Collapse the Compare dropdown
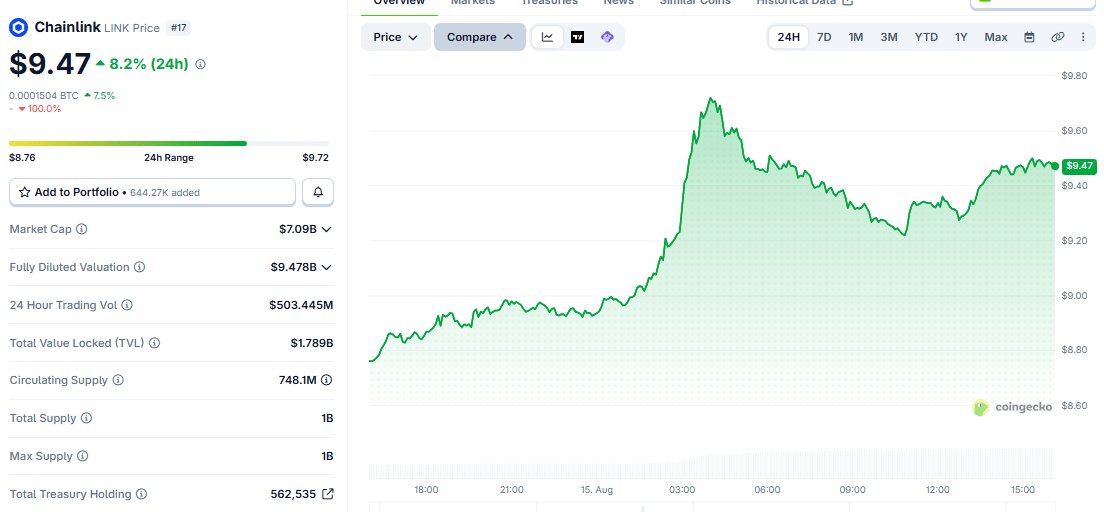Image resolution: width=1104 pixels, height=512 pixels. pos(479,37)
